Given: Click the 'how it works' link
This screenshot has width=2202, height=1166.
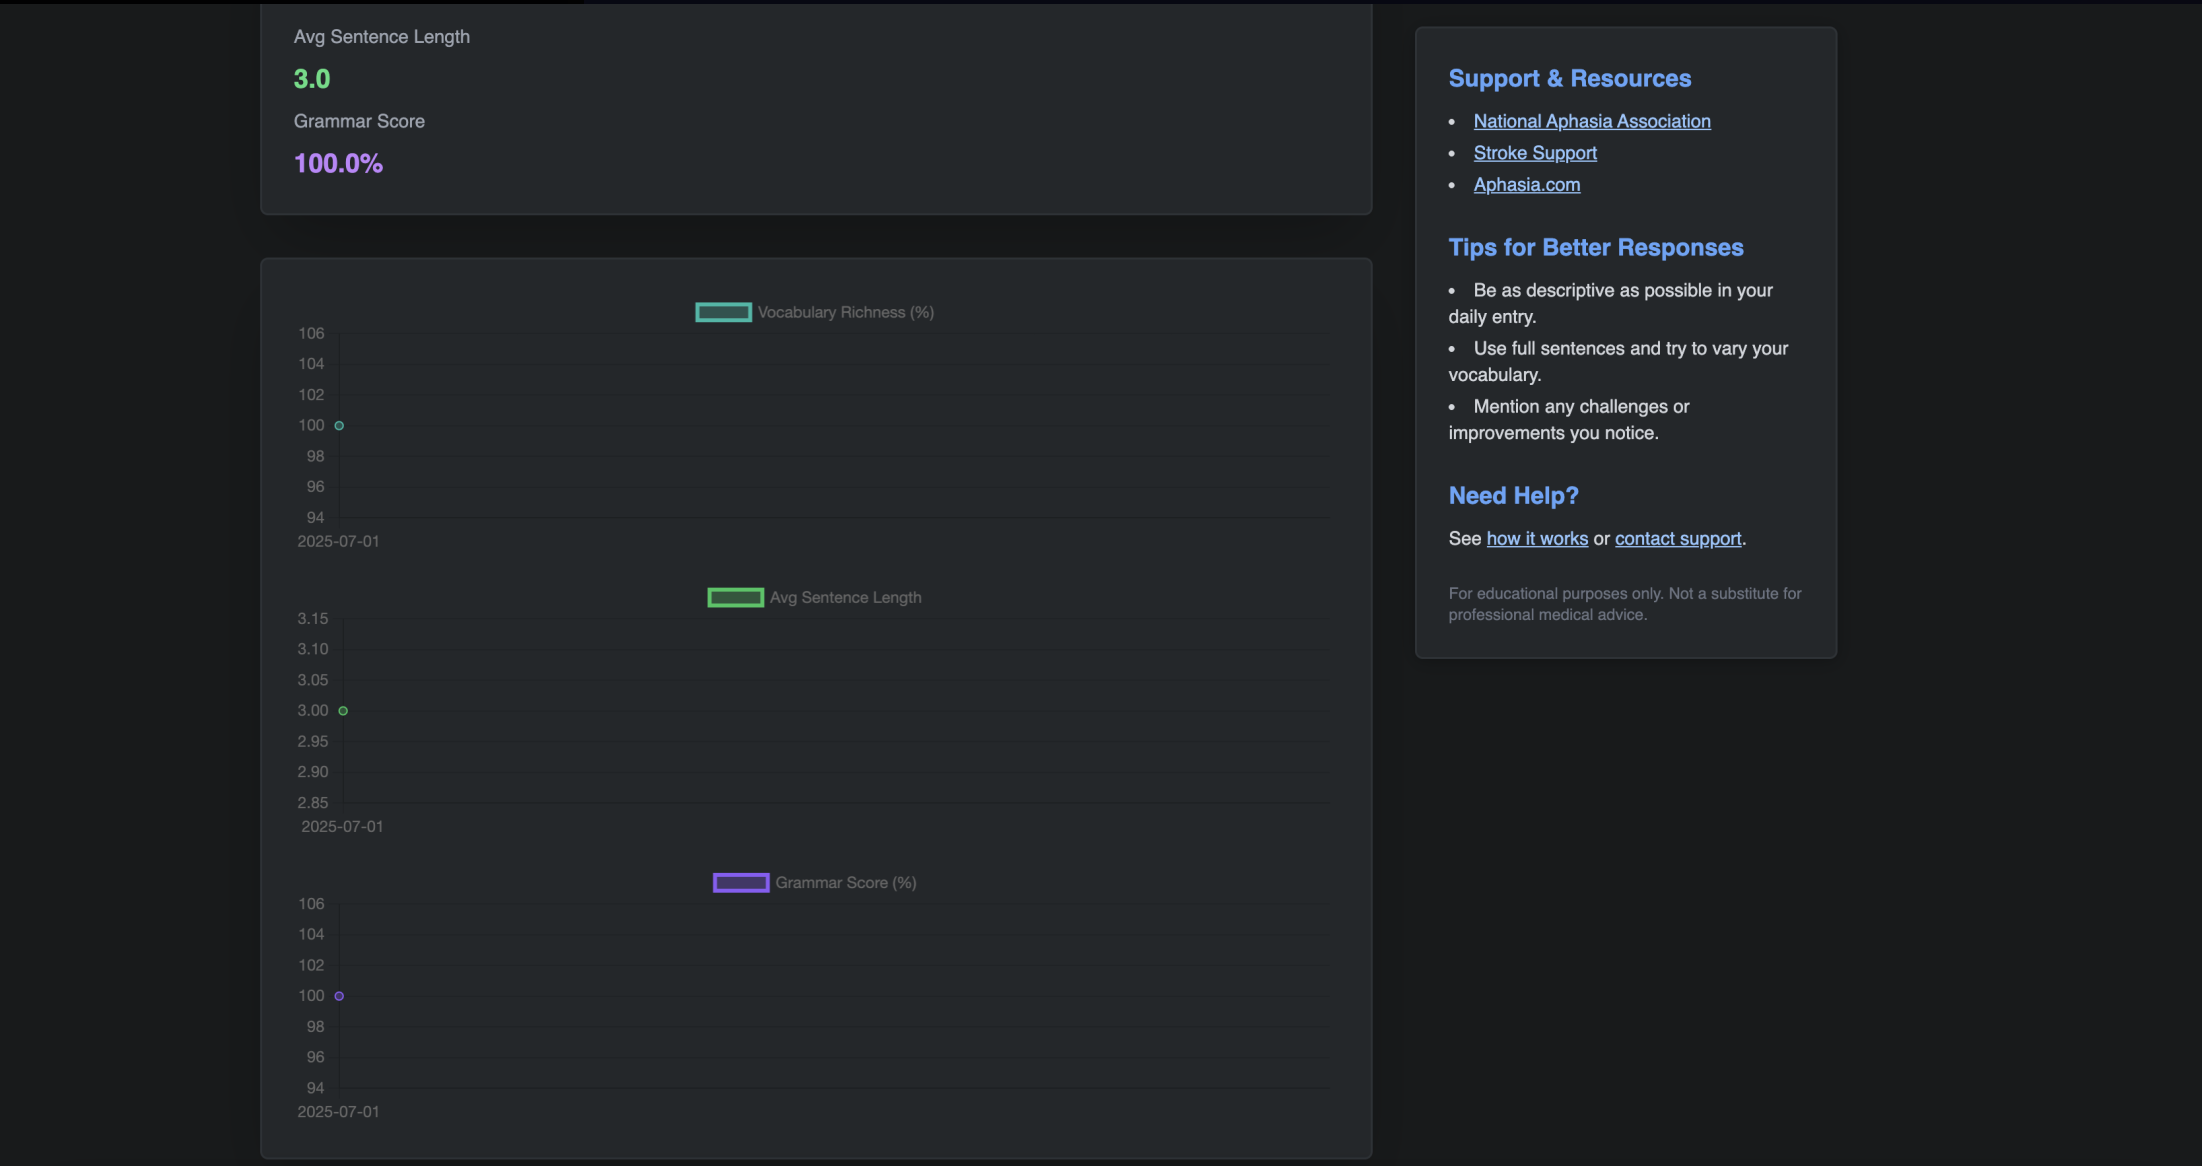Looking at the screenshot, I should click(x=1536, y=538).
